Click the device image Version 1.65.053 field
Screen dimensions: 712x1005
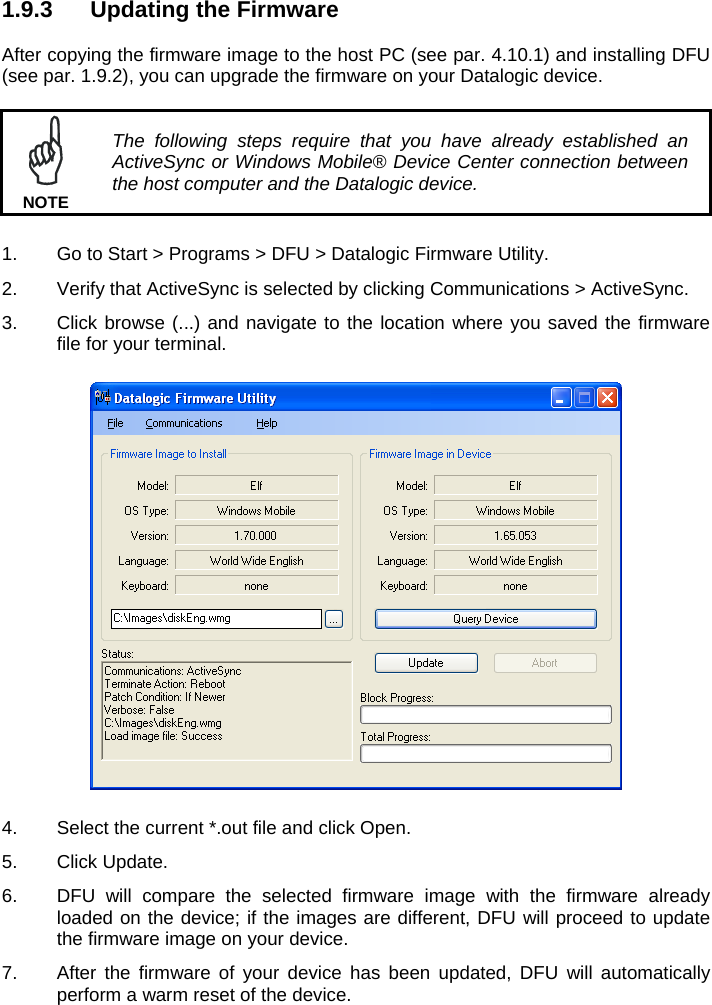click(x=515, y=535)
